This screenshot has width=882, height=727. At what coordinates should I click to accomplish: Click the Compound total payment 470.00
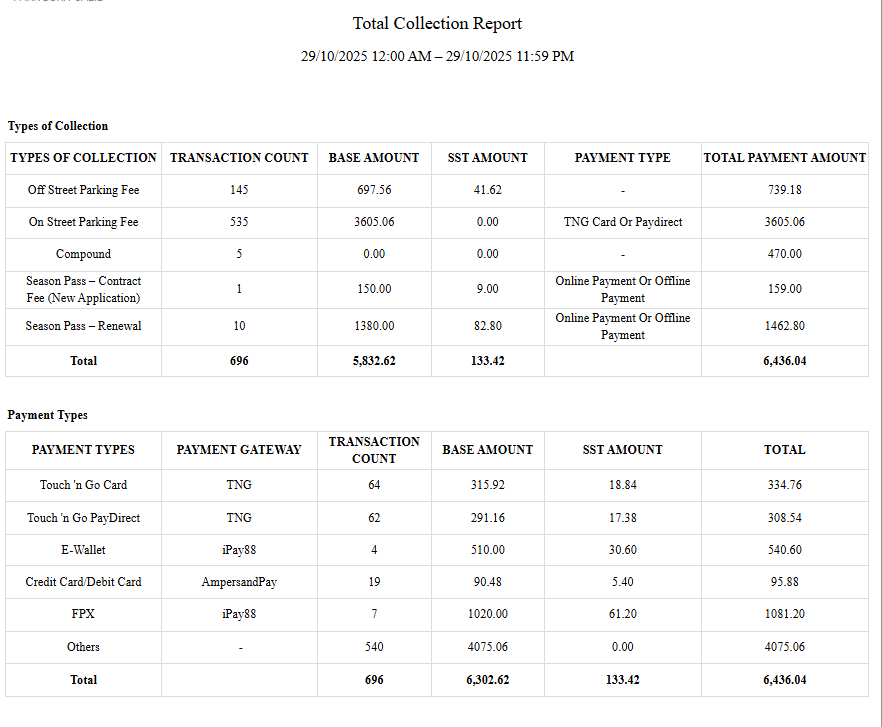coord(784,254)
